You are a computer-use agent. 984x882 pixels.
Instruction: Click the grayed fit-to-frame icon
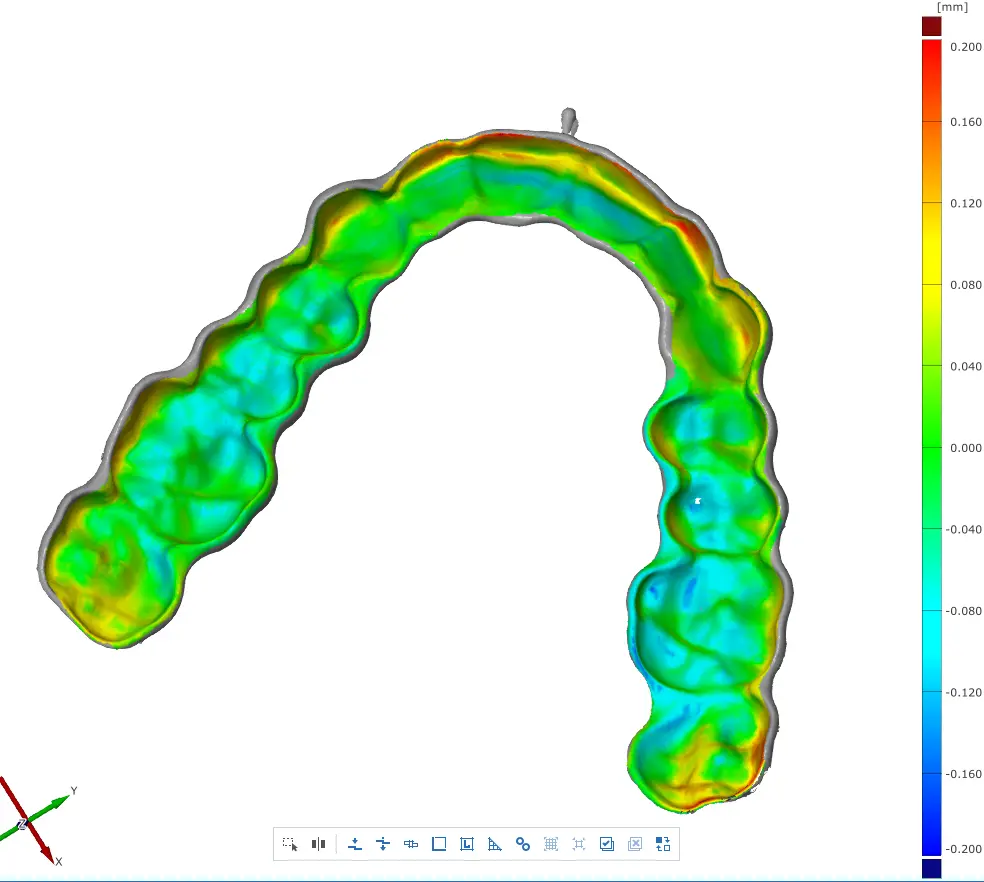pos(579,844)
